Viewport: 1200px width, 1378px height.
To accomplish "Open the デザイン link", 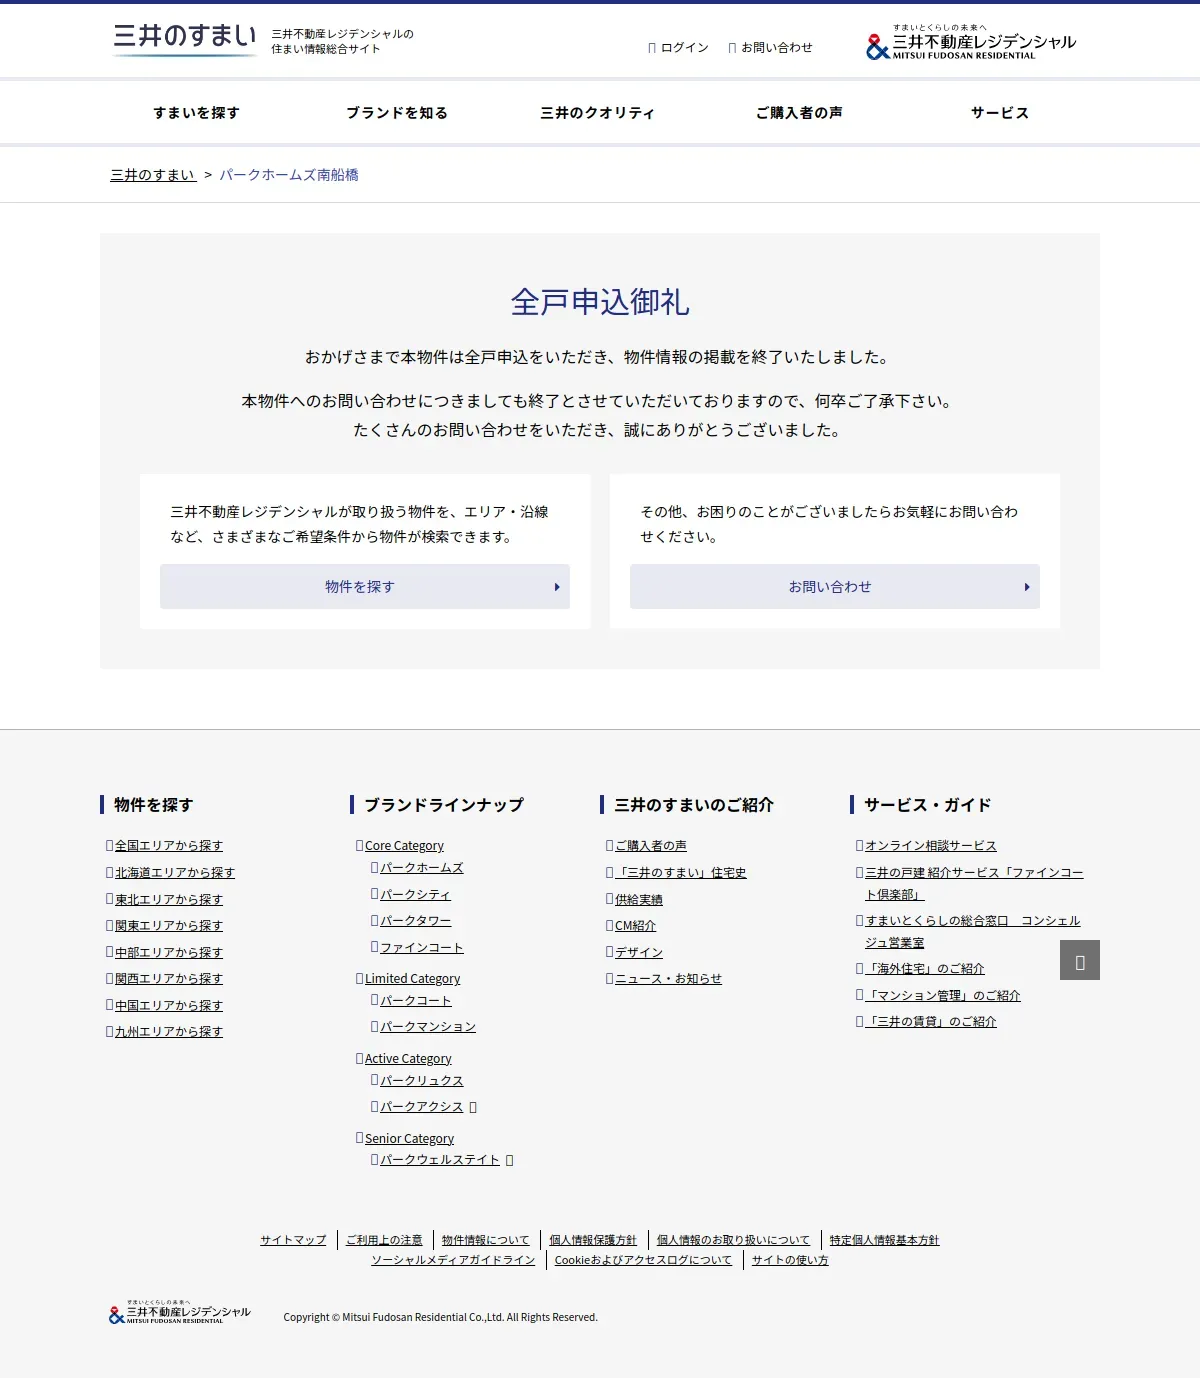I will (x=638, y=953).
